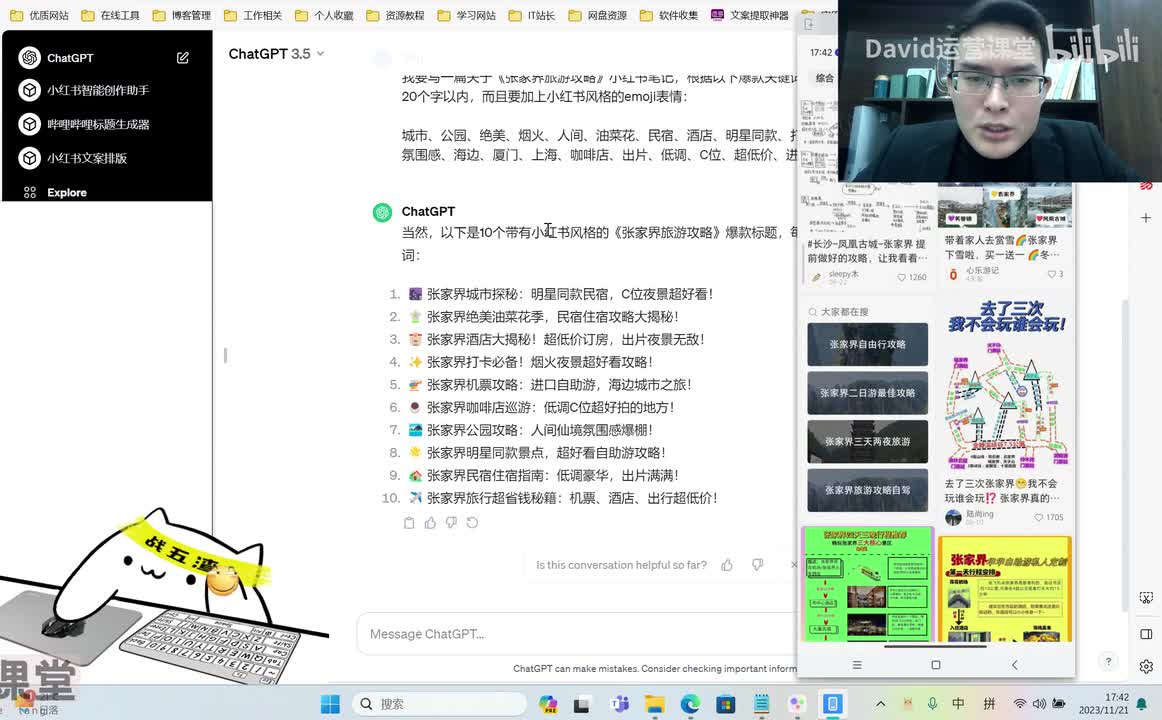Image resolution: width=1162 pixels, height=720 pixels.
Task: Click the Explore link in sidebar
Action: [x=67, y=192]
